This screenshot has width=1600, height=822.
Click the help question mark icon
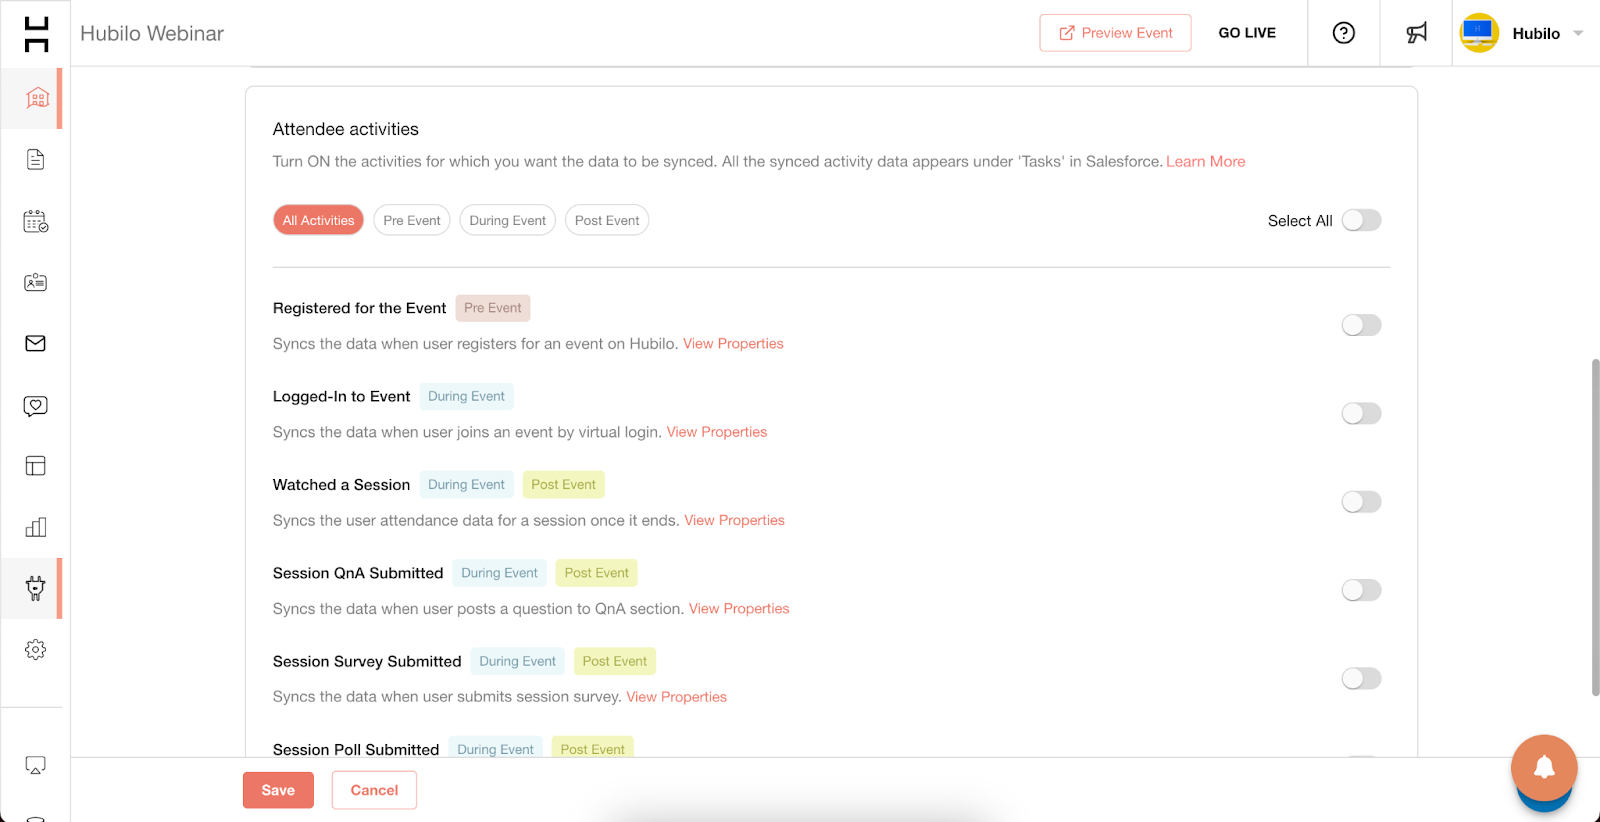(1344, 33)
